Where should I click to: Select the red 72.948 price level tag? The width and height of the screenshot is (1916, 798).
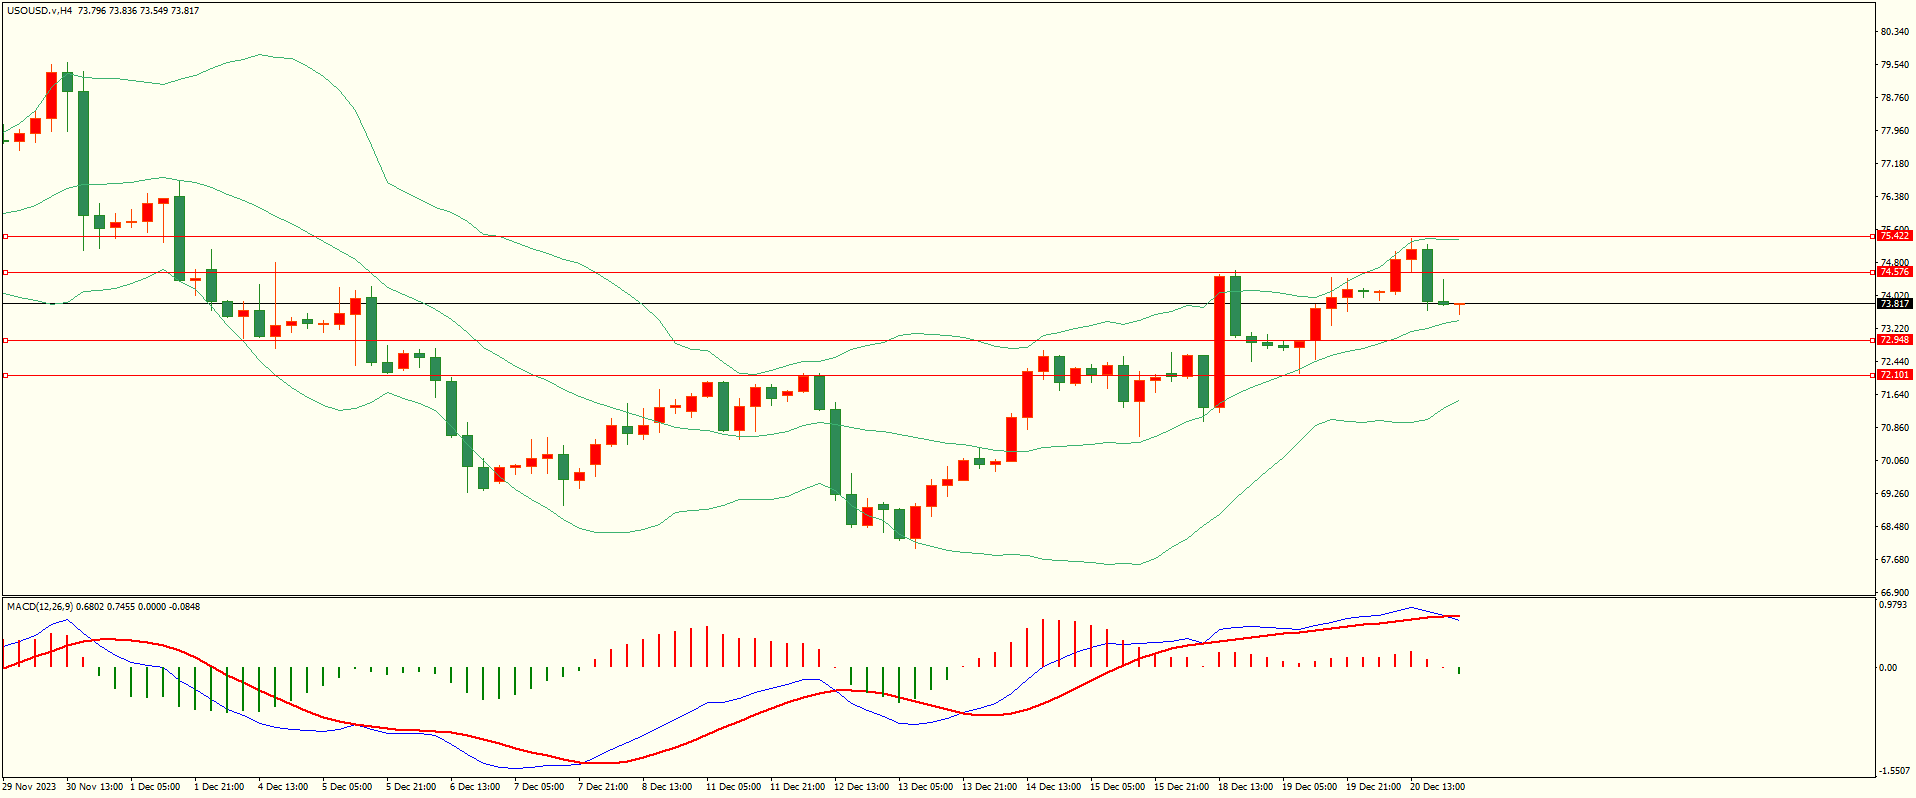1895,340
